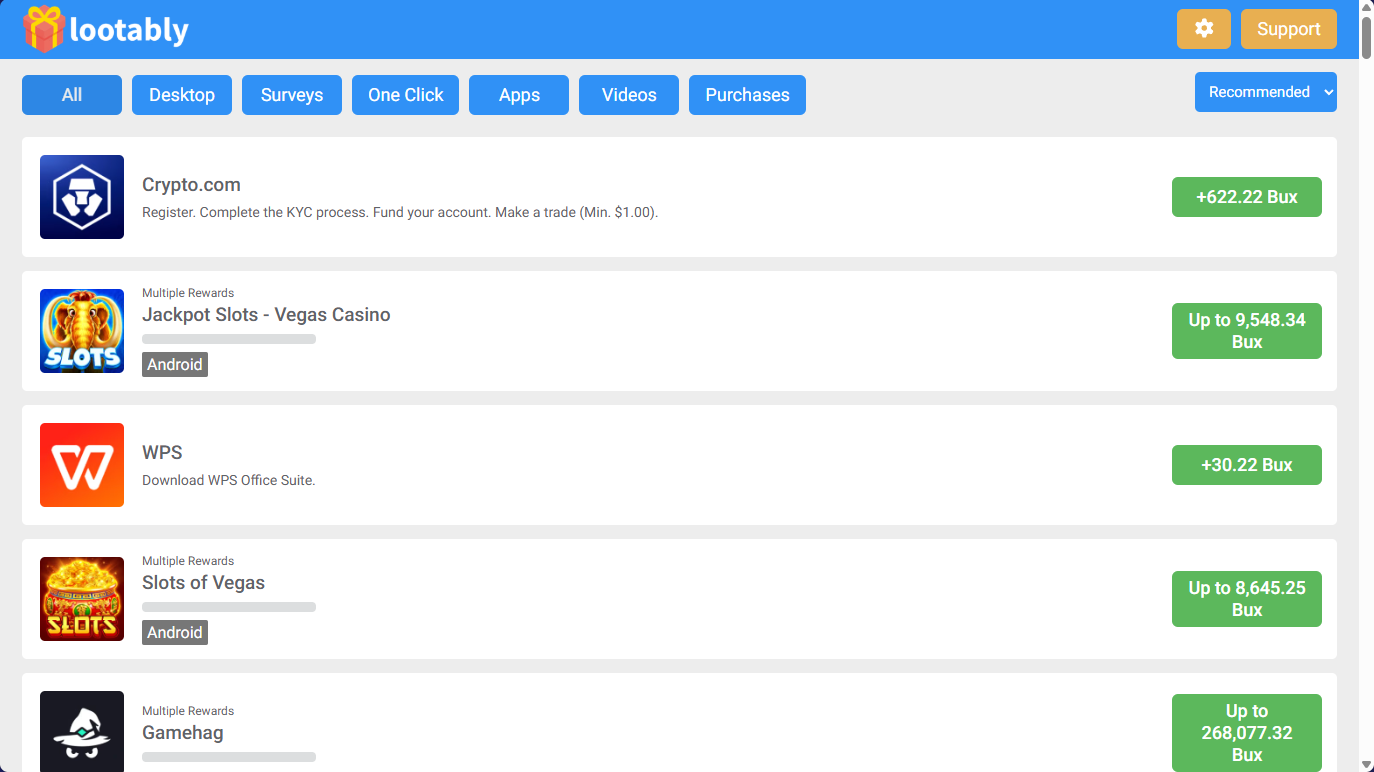Click the scrollbar up arrow
The image size is (1374, 772).
pyautogui.click(x=1366, y=7)
